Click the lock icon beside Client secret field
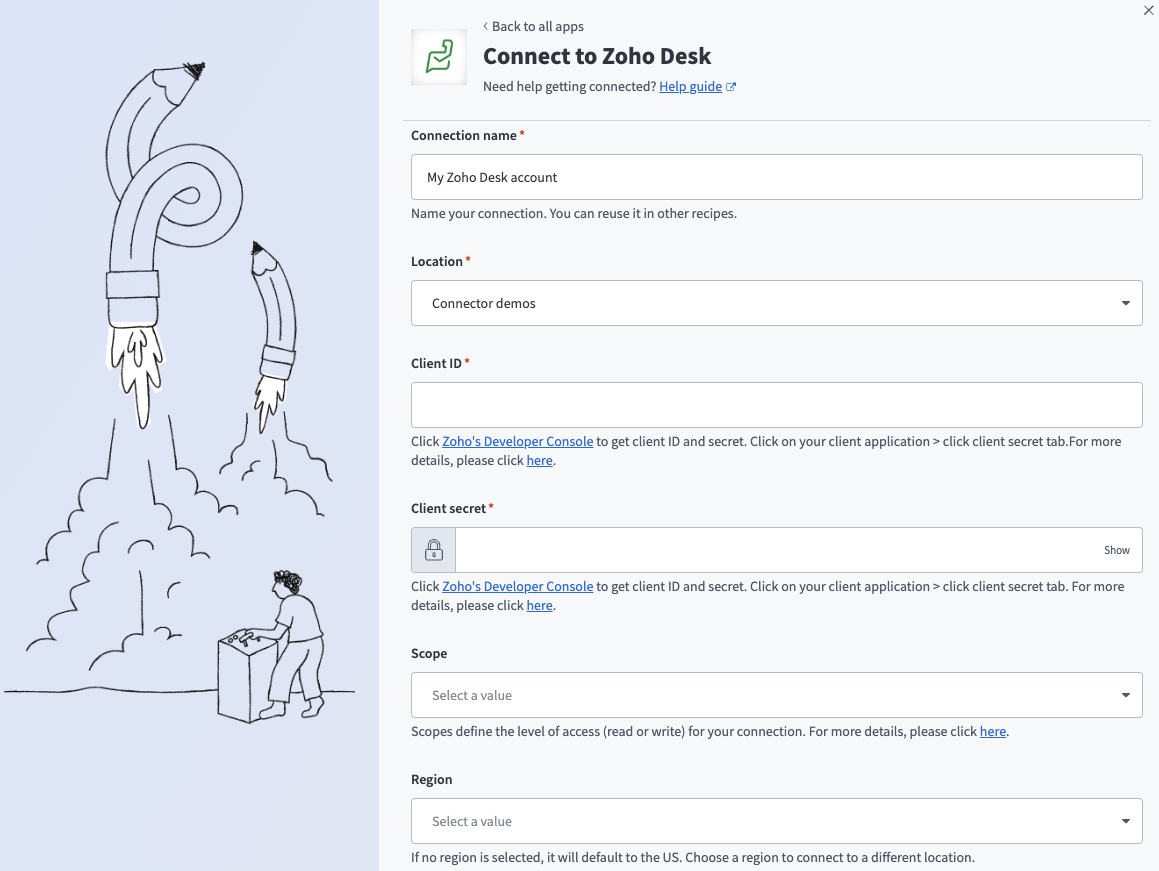The image size is (1159, 871). pyautogui.click(x=433, y=550)
